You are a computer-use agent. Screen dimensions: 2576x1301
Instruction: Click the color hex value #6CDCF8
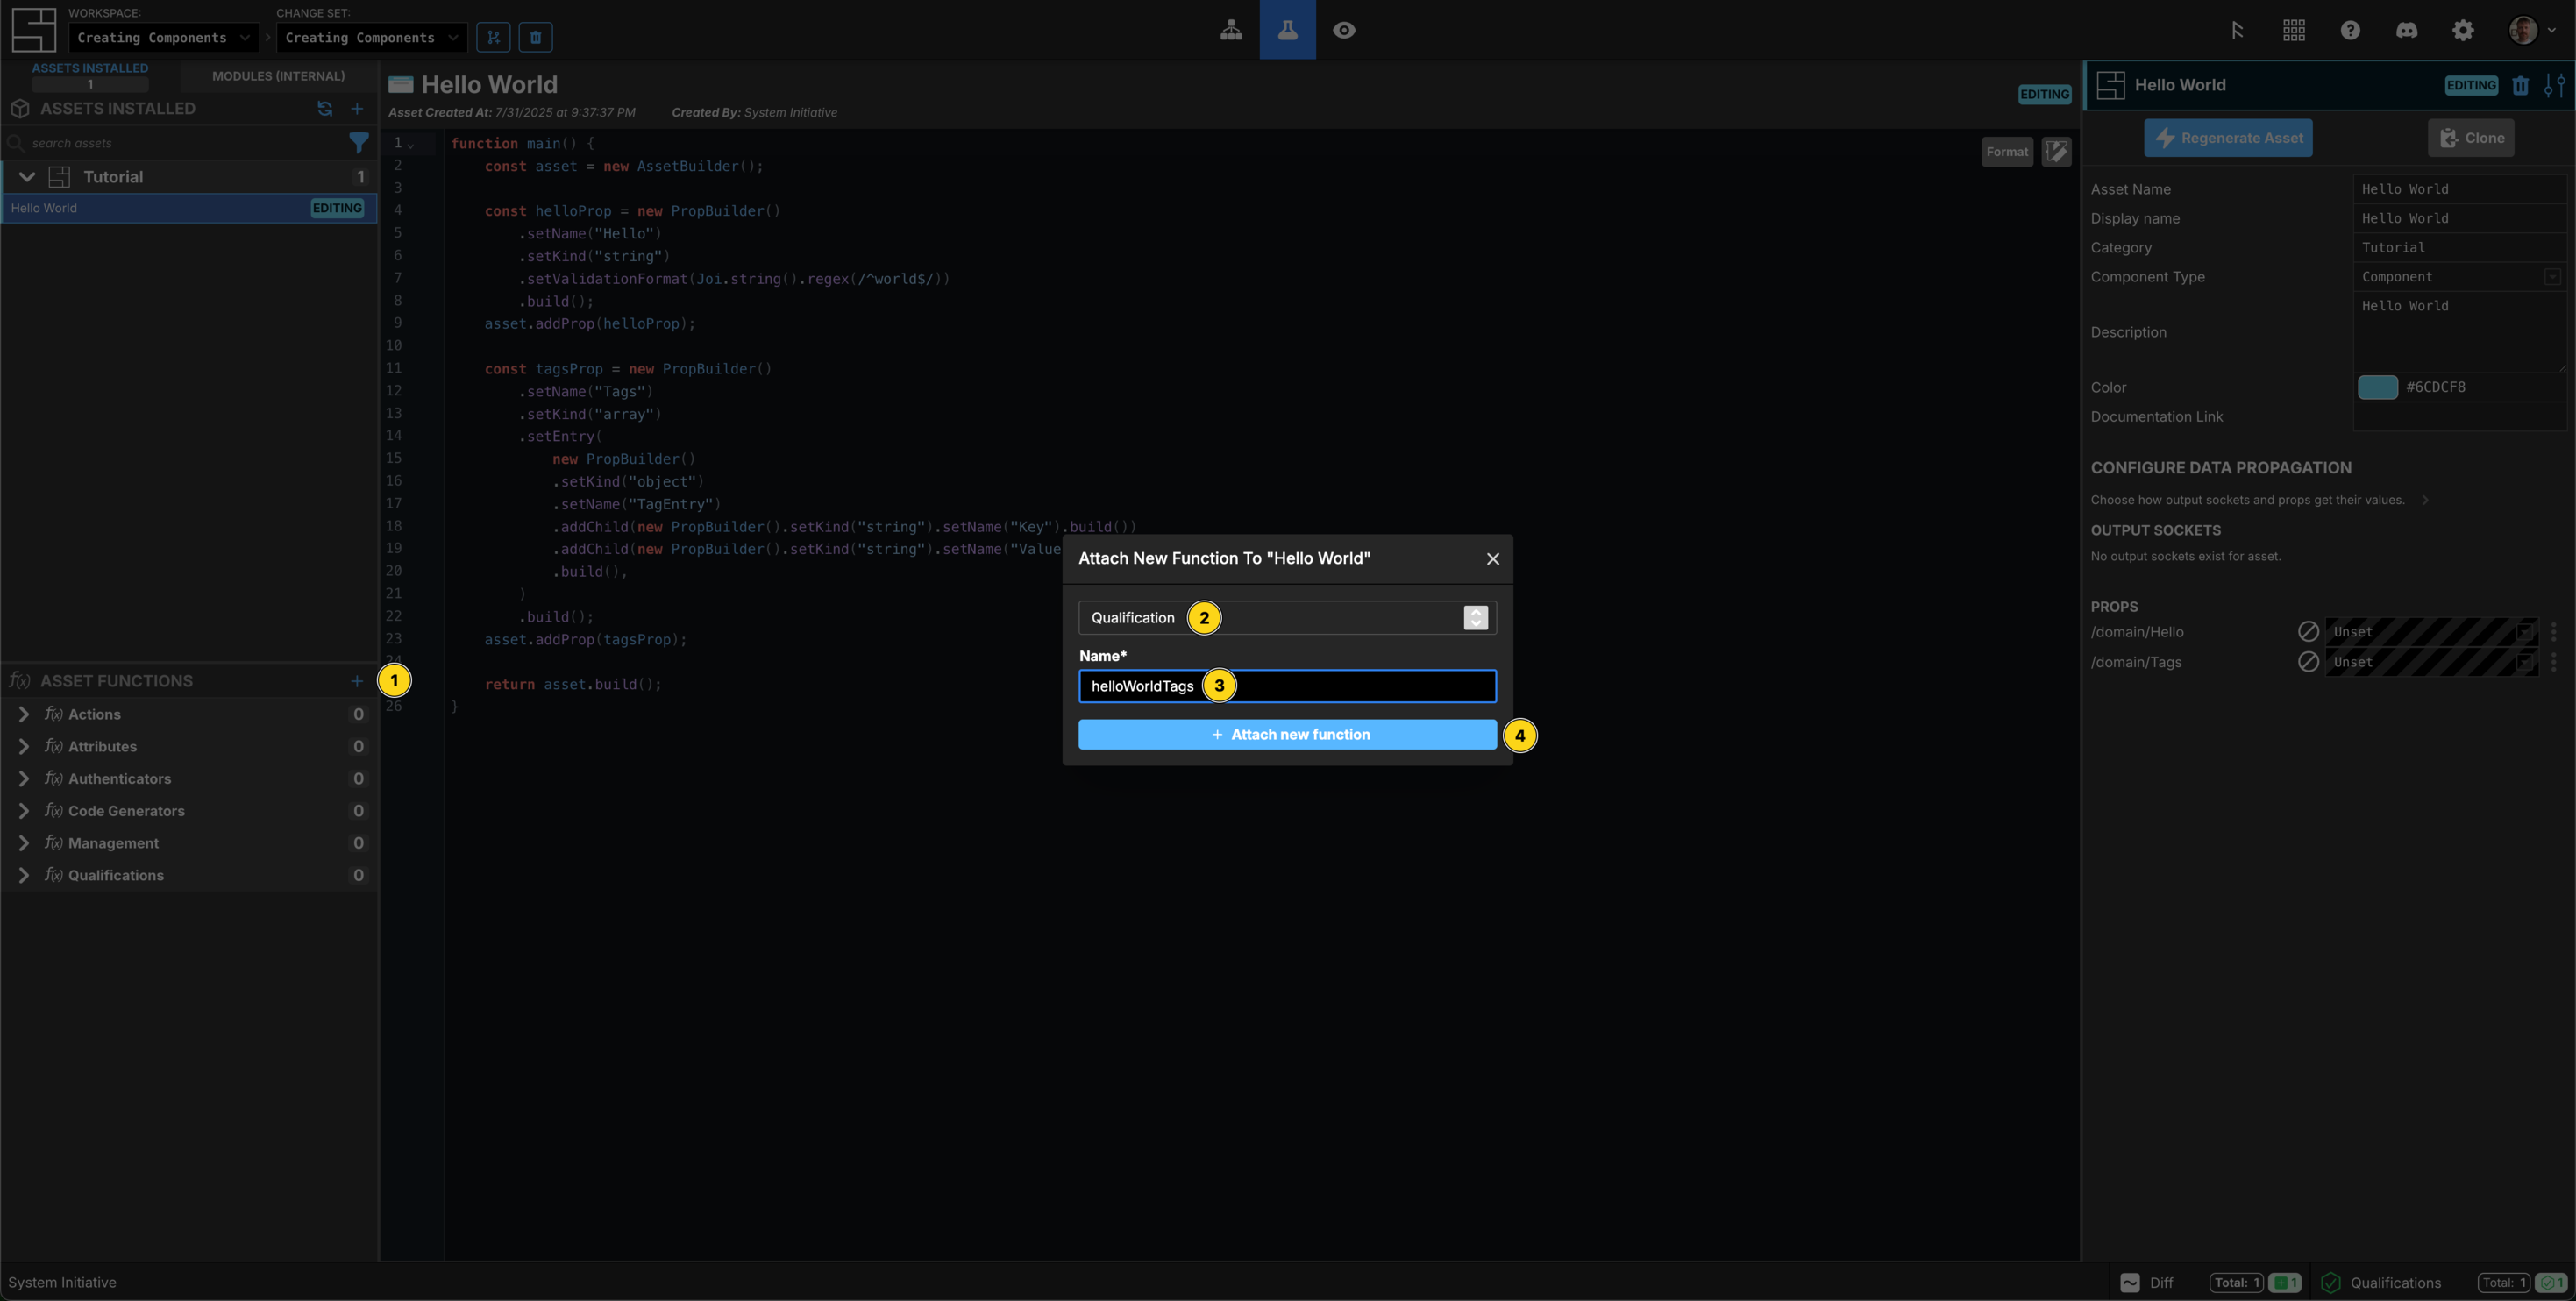[2435, 387]
